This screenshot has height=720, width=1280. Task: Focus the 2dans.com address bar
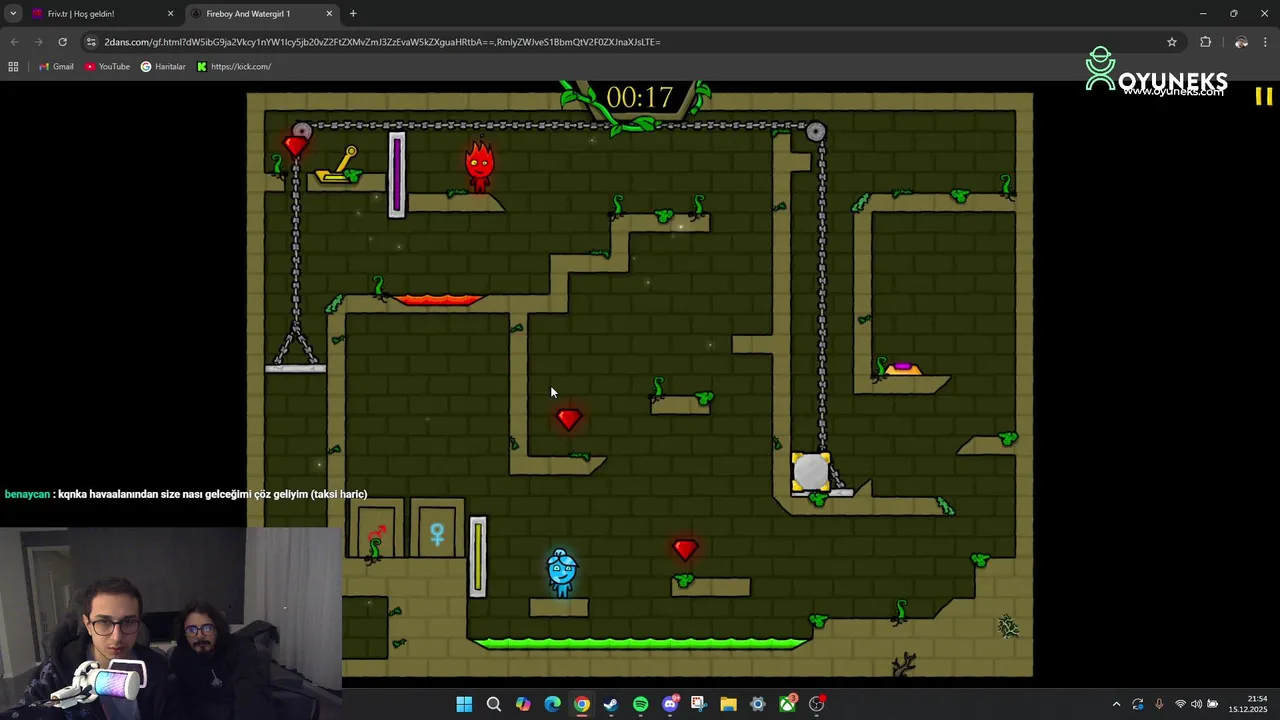tap(630, 42)
